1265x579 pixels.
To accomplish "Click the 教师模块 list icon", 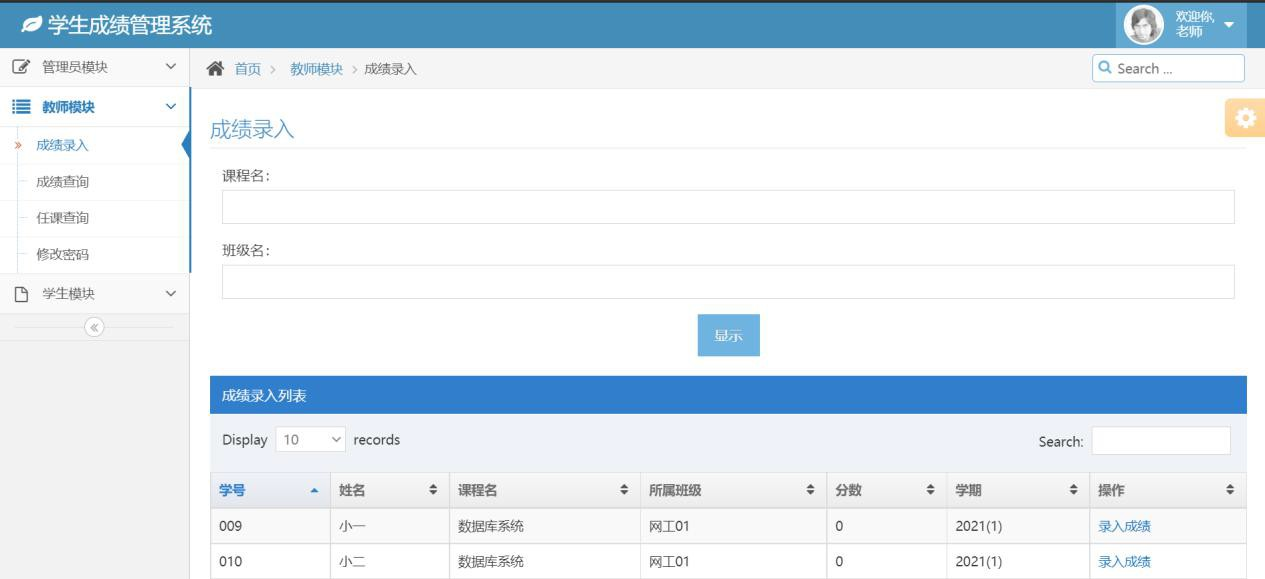I will pos(21,107).
